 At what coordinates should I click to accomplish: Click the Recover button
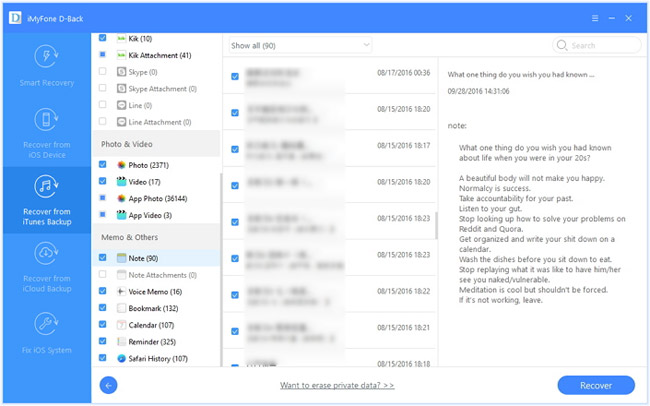(596, 385)
